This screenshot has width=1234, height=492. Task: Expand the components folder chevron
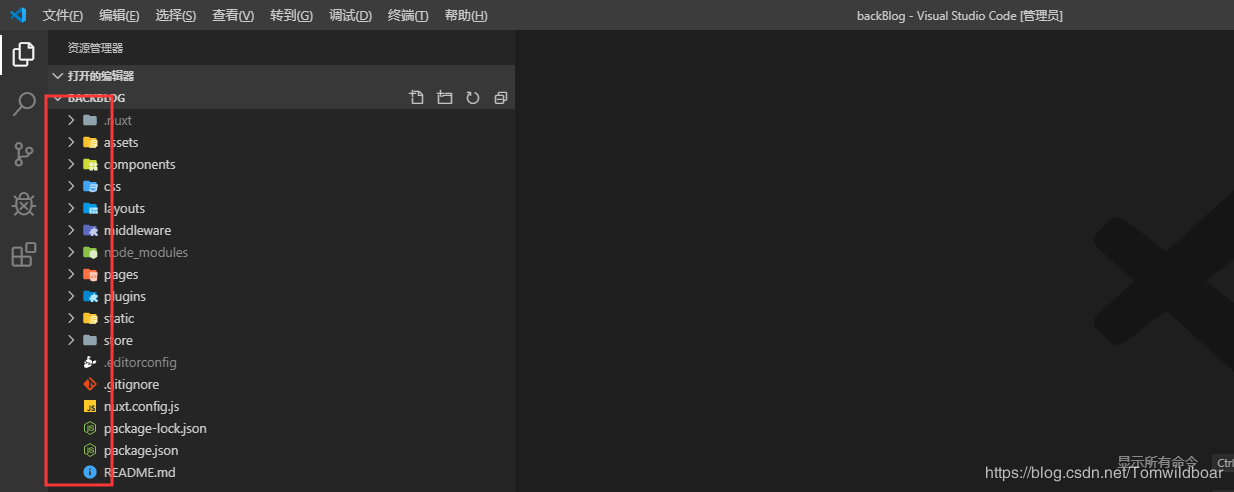pyautogui.click(x=71, y=164)
